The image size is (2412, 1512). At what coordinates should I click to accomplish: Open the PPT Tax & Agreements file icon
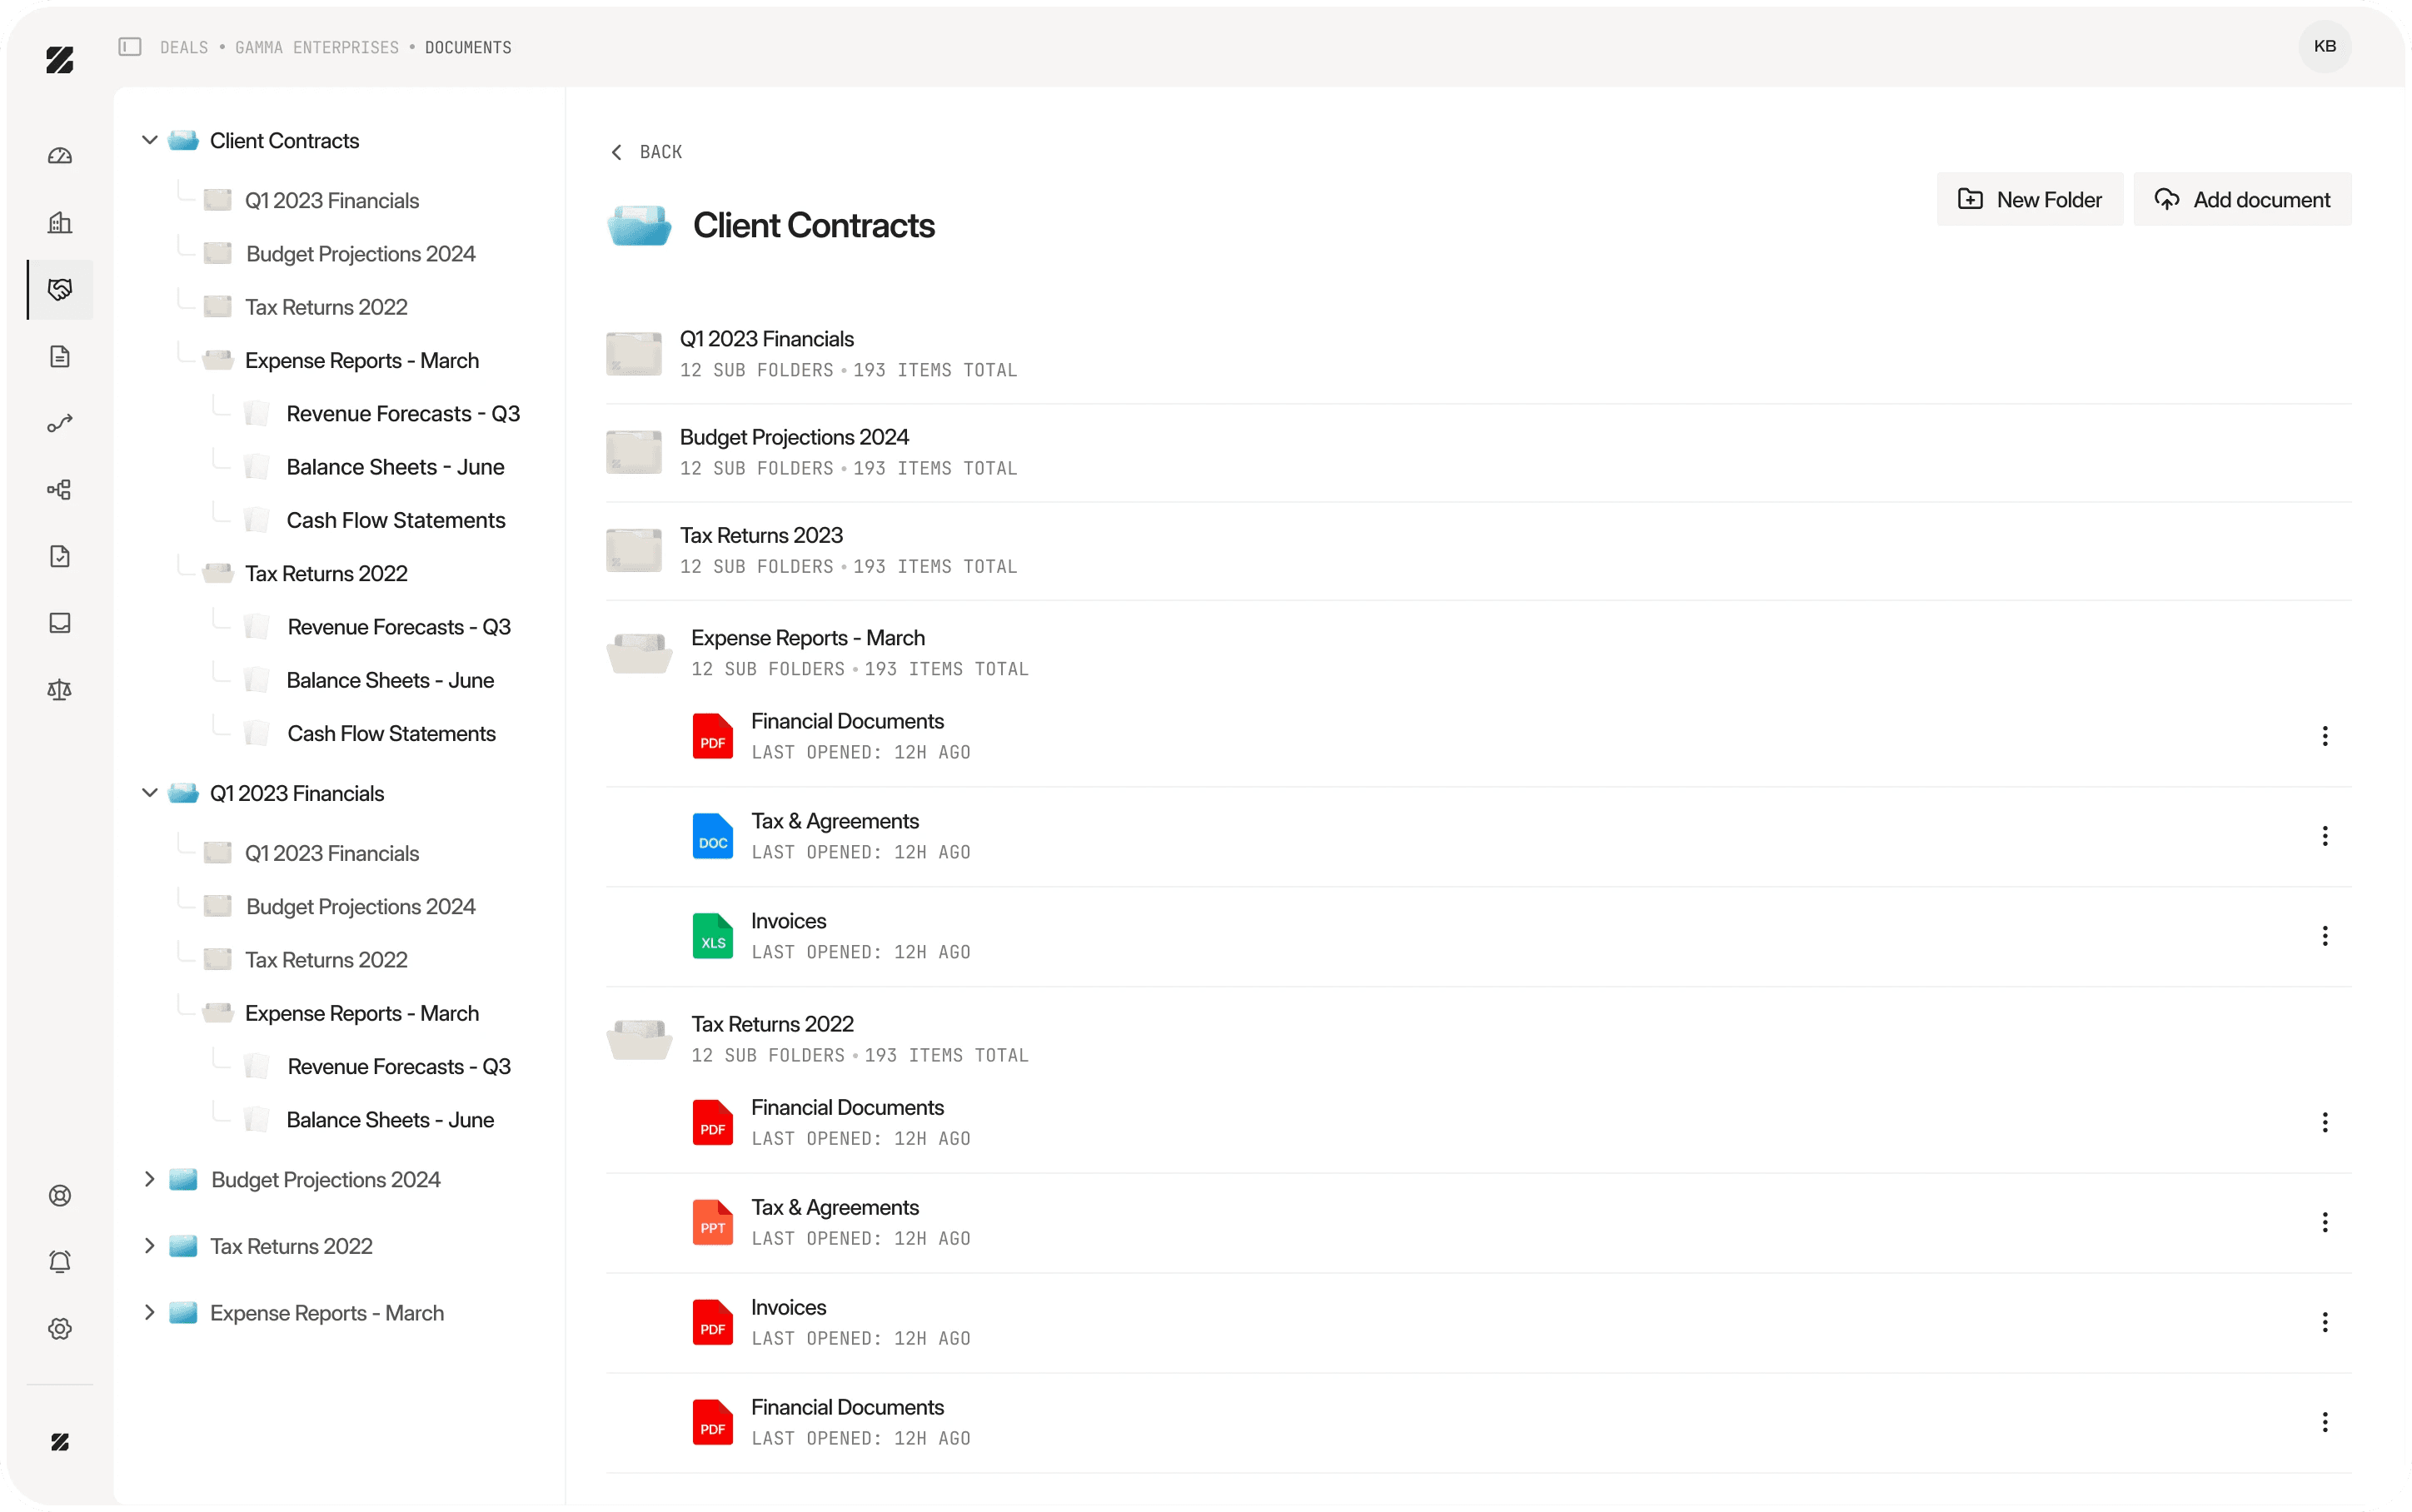tap(712, 1222)
